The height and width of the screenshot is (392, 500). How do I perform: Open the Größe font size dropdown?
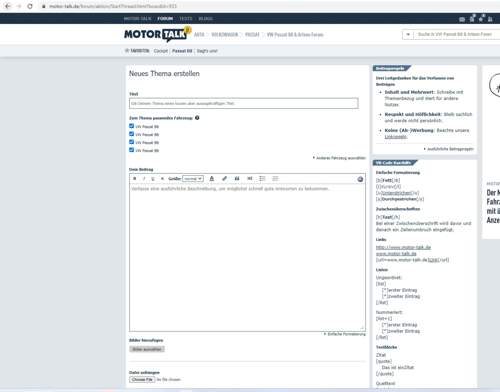(x=193, y=179)
